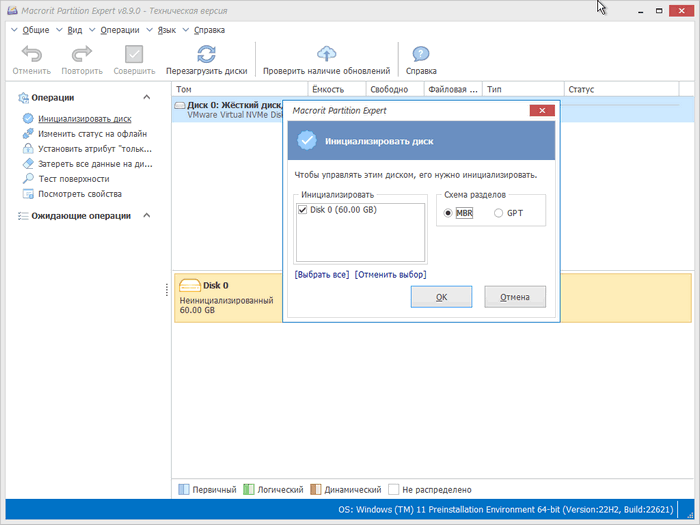This screenshot has height=525, width=700.
Task: Click the Commit checkmark toolbar icon
Action: click(133, 55)
